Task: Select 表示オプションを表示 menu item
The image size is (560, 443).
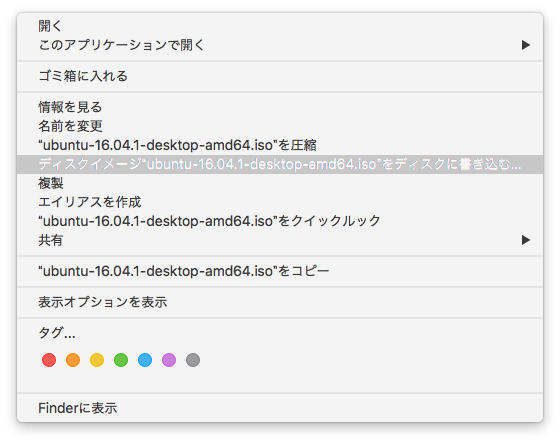Action: [280, 302]
